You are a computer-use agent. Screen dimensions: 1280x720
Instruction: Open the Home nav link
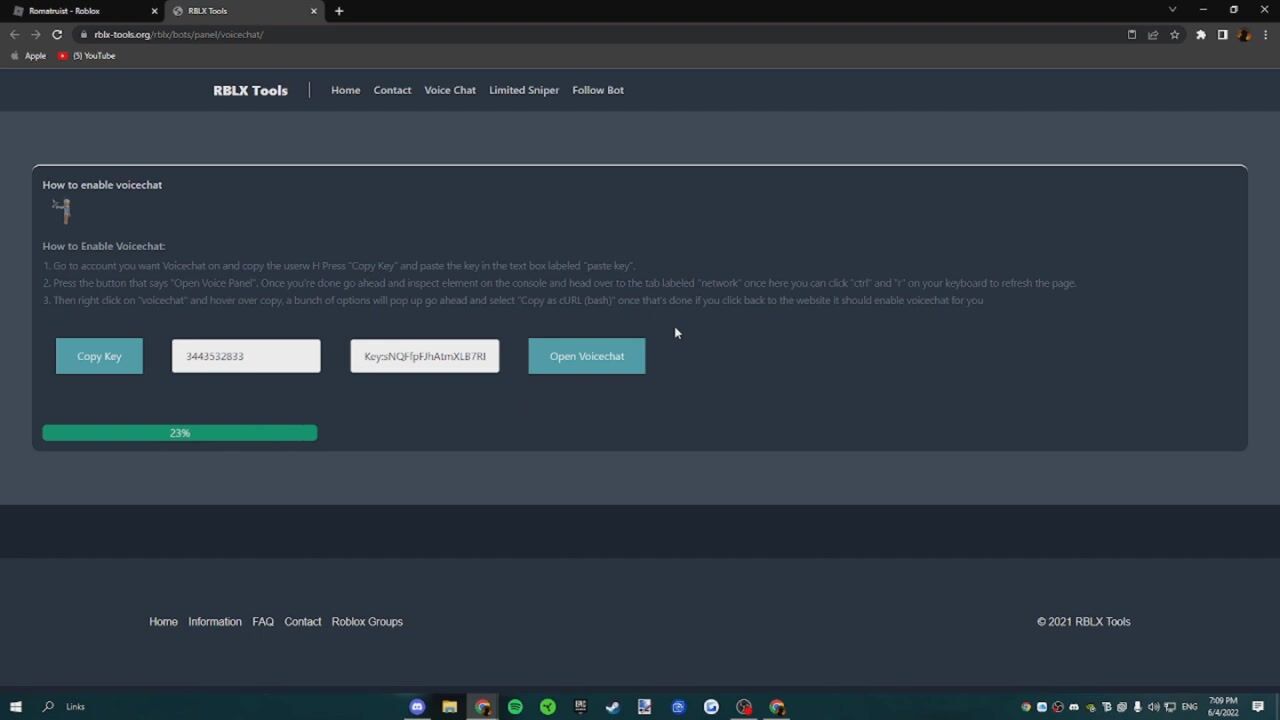pos(346,90)
